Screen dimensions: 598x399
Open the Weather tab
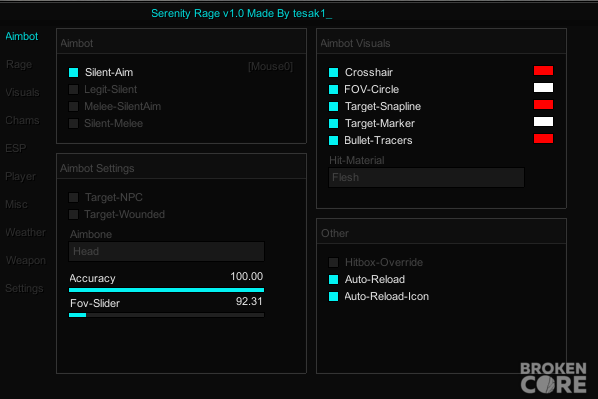25,232
